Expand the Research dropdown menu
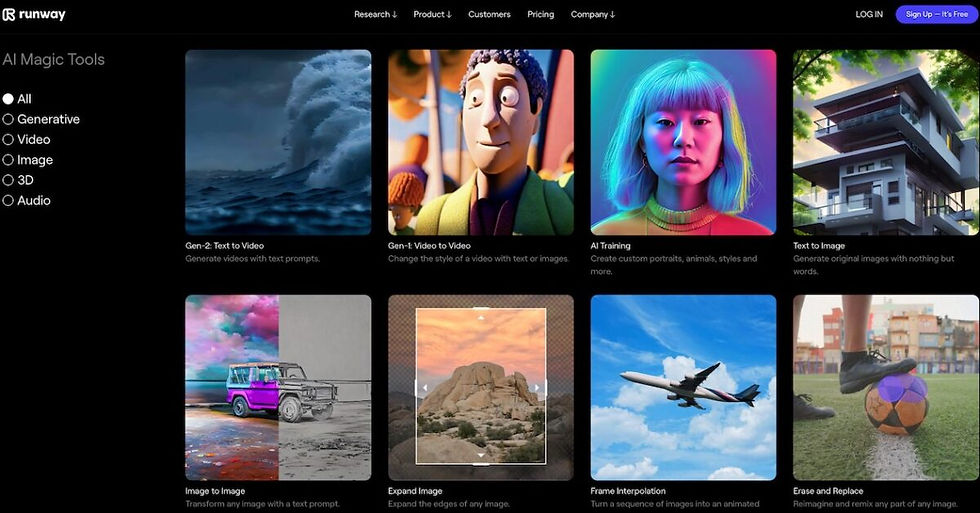 pyautogui.click(x=376, y=14)
